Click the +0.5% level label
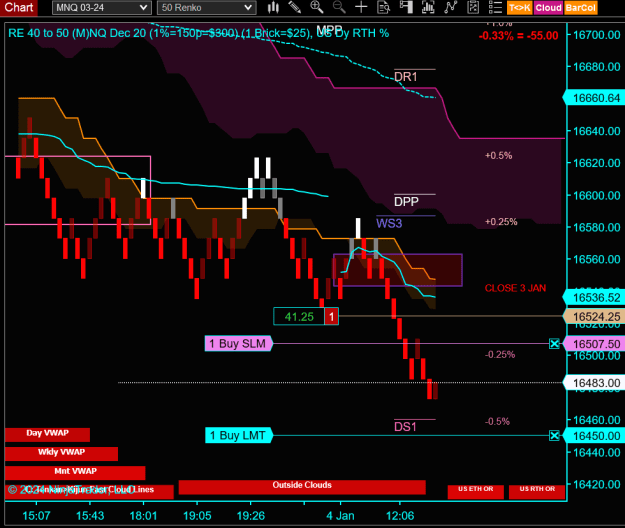Viewport: 625px width, 528px height. tap(498, 155)
